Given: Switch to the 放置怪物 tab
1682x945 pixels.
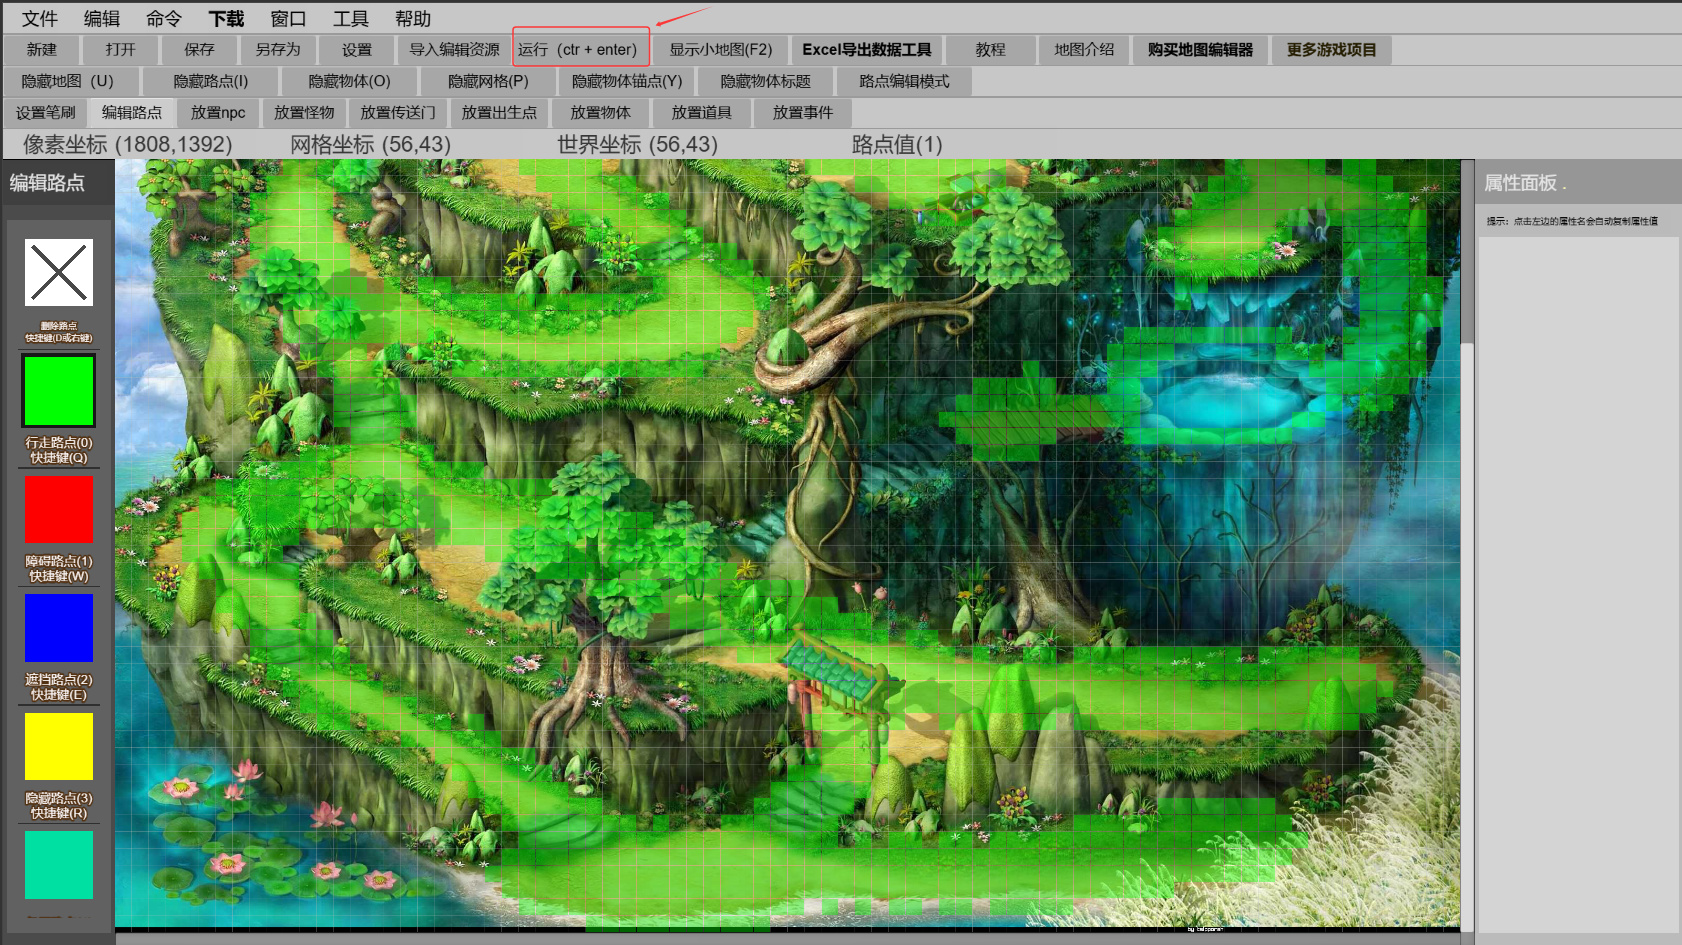Looking at the screenshot, I should [x=304, y=113].
